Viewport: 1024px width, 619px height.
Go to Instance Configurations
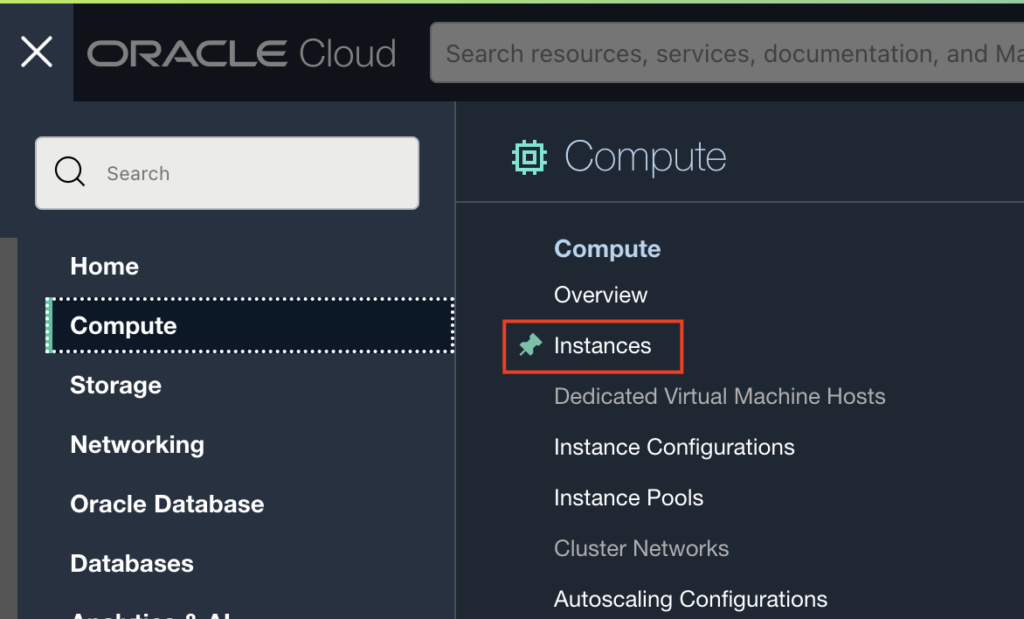pyautogui.click(x=674, y=447)
